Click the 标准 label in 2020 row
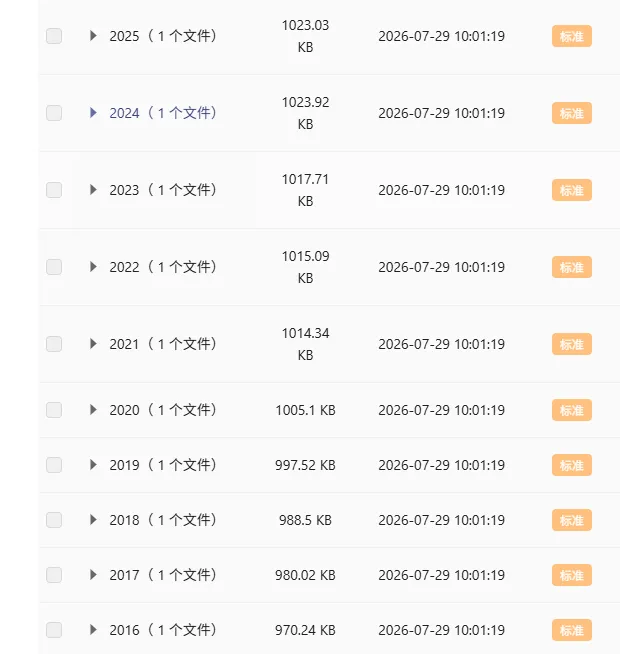The width and height of the screenshot is (620, 654). 572,410
